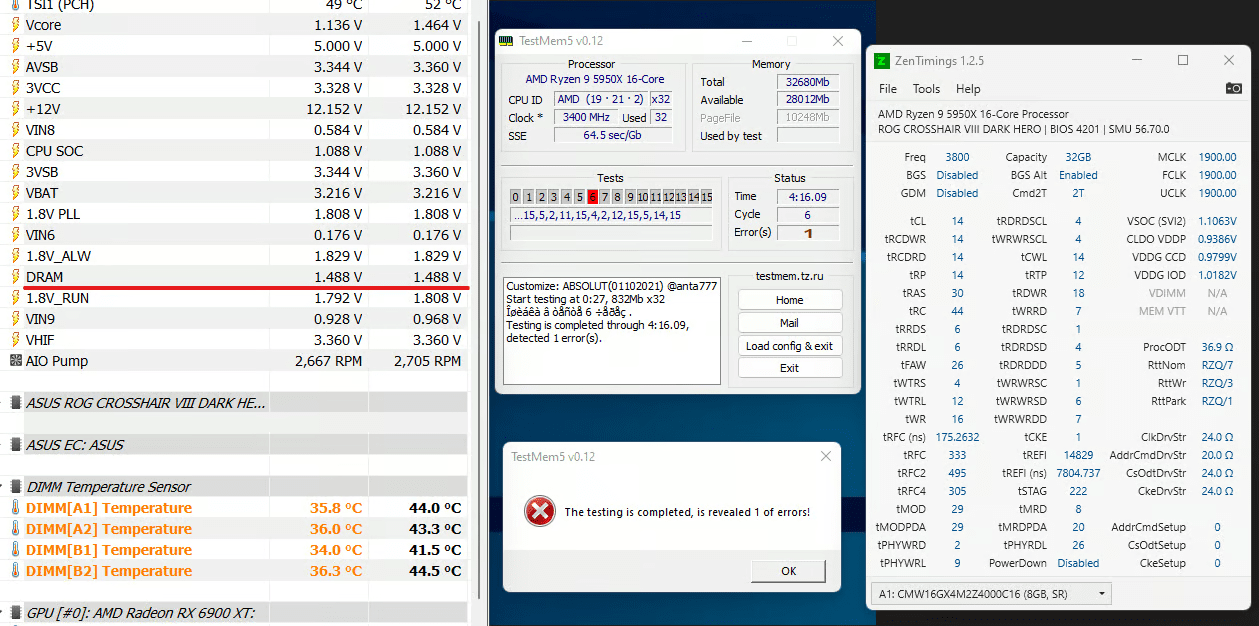This screenshot has height=626, width=1259.
Task: Click the thermometer icon for DIMM[B1] Temperature
Action: click(x=15, y=550)
